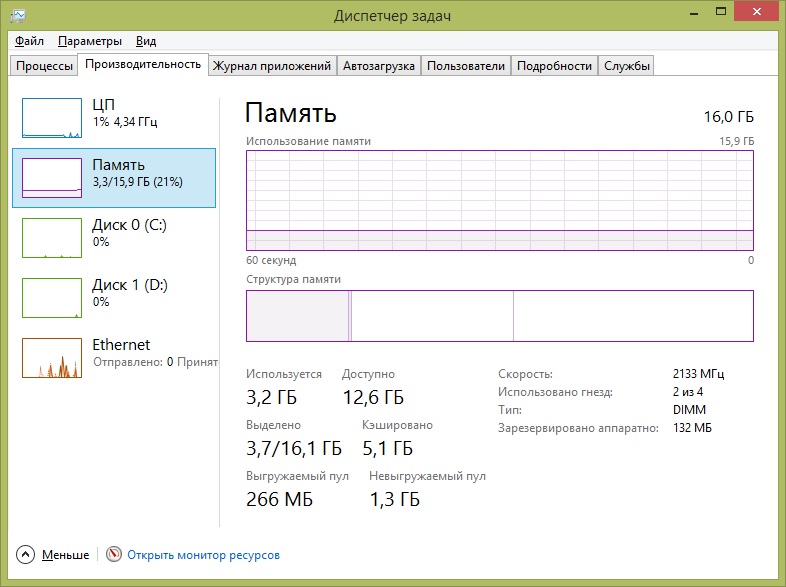The image size is (786, 587).
Task: Switch to the Подробности tab
Action: point(555,66)
